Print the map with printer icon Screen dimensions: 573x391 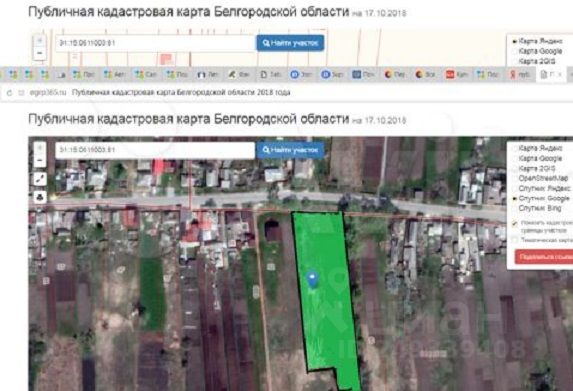pyautogui.click(x=40, y=197)
